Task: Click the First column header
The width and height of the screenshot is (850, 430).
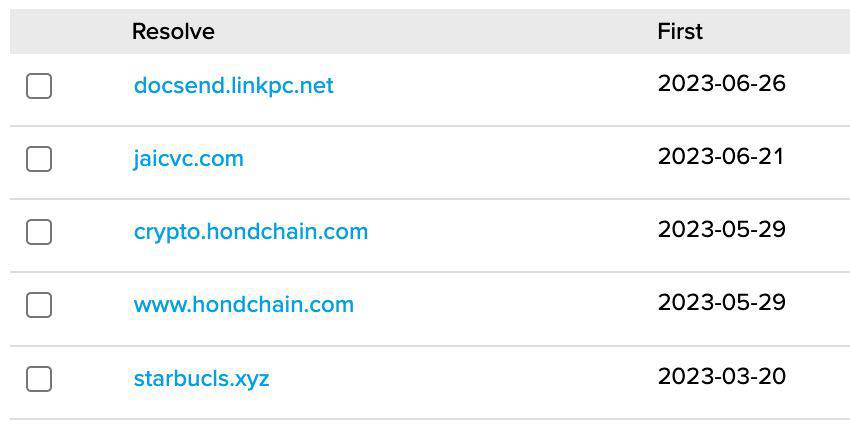Action: click(x=680, y=32)
